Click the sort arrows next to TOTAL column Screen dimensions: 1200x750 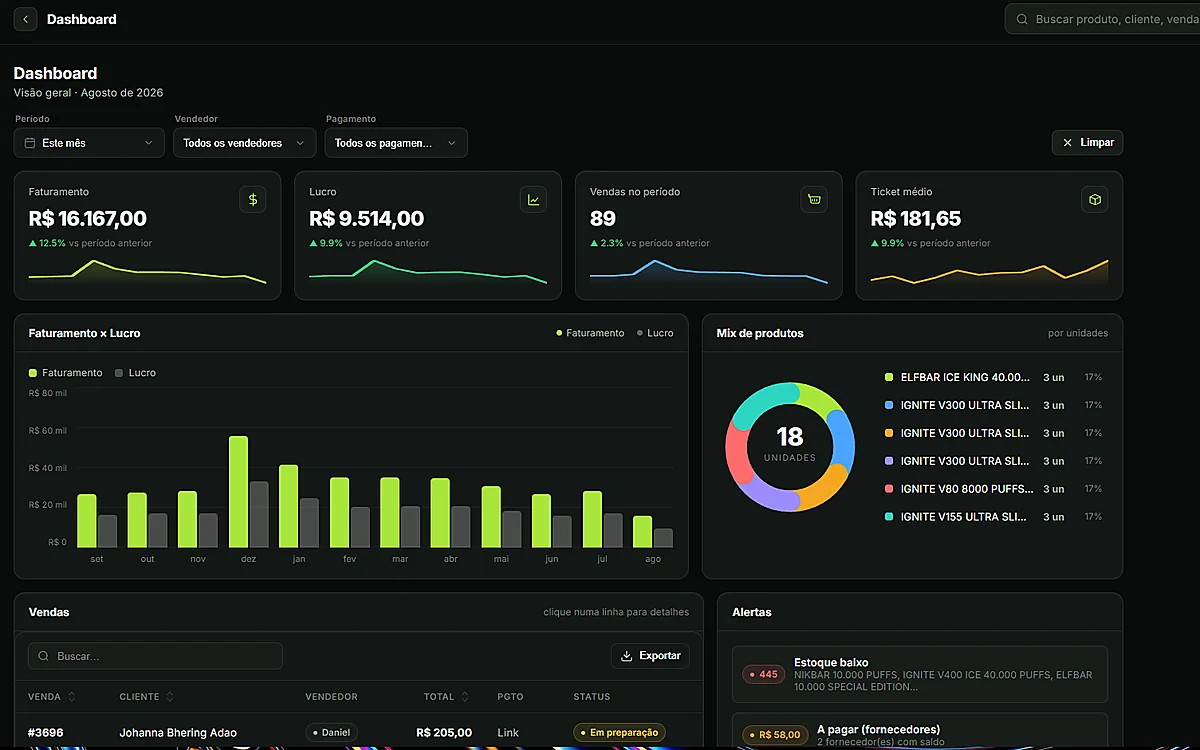click(465, 697)
